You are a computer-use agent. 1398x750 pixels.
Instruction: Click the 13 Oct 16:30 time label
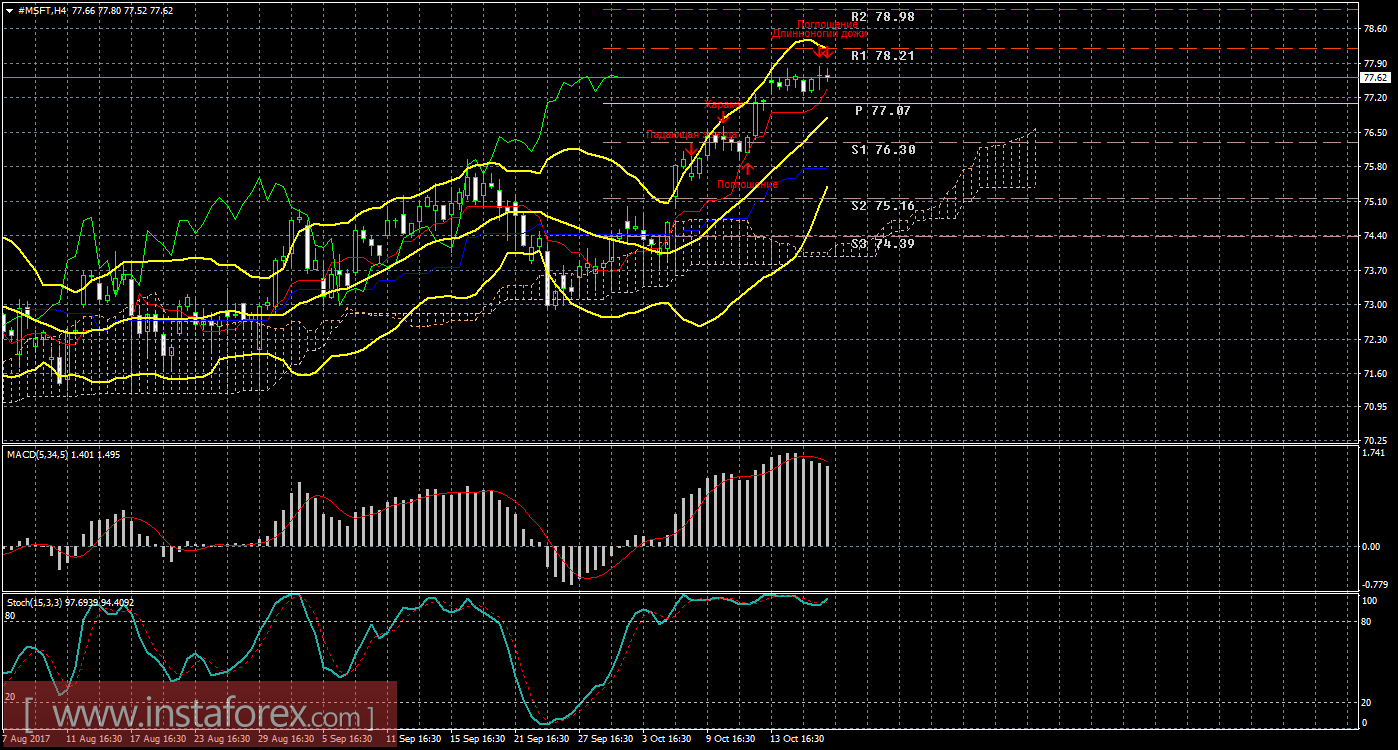[797, 739]
